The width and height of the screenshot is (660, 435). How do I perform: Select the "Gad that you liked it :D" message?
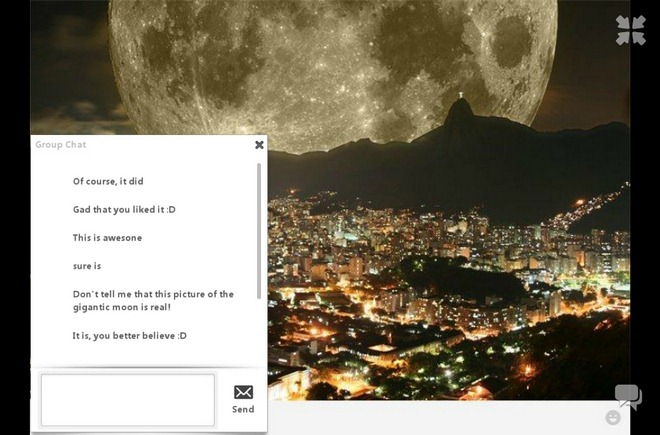(x=124, y=209)
